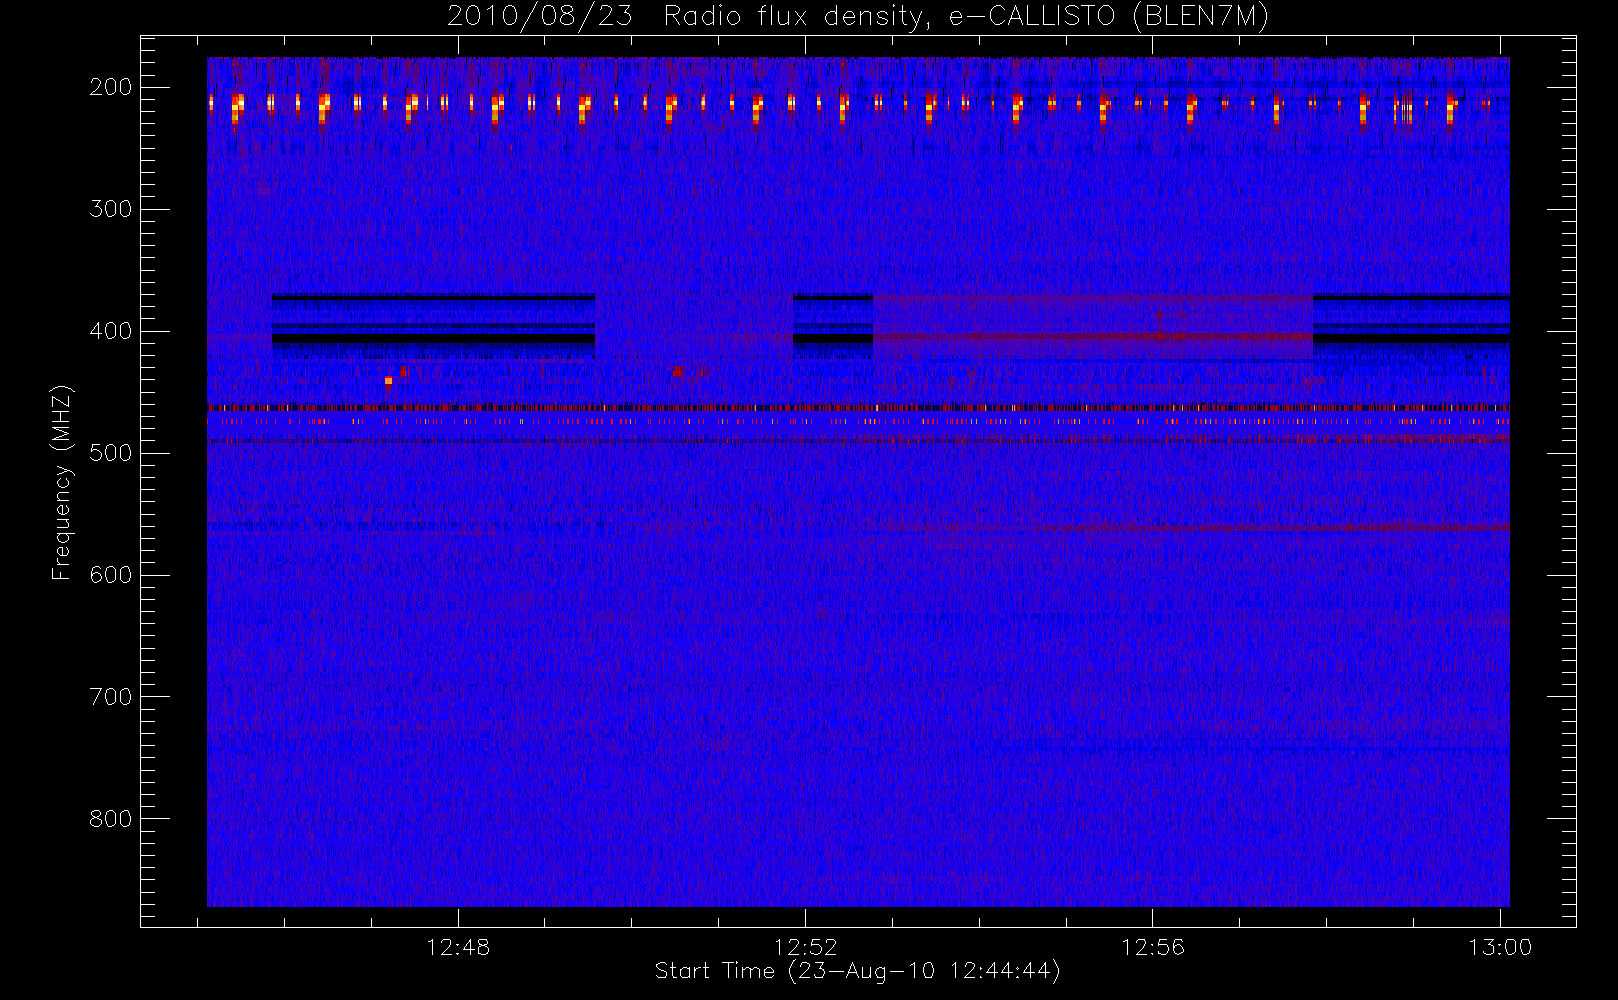
Task: Click the 12:52 time axis label
Action: 805,947
